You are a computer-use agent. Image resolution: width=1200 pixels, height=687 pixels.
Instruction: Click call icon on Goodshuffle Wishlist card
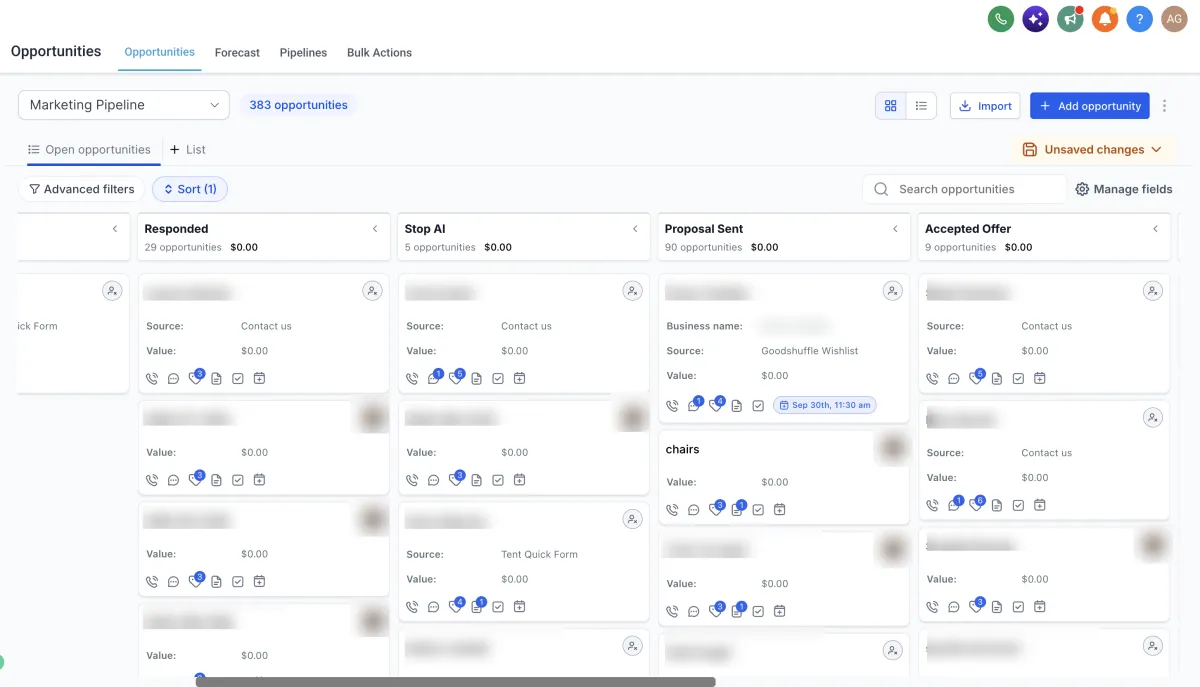[x=672, y=405]
